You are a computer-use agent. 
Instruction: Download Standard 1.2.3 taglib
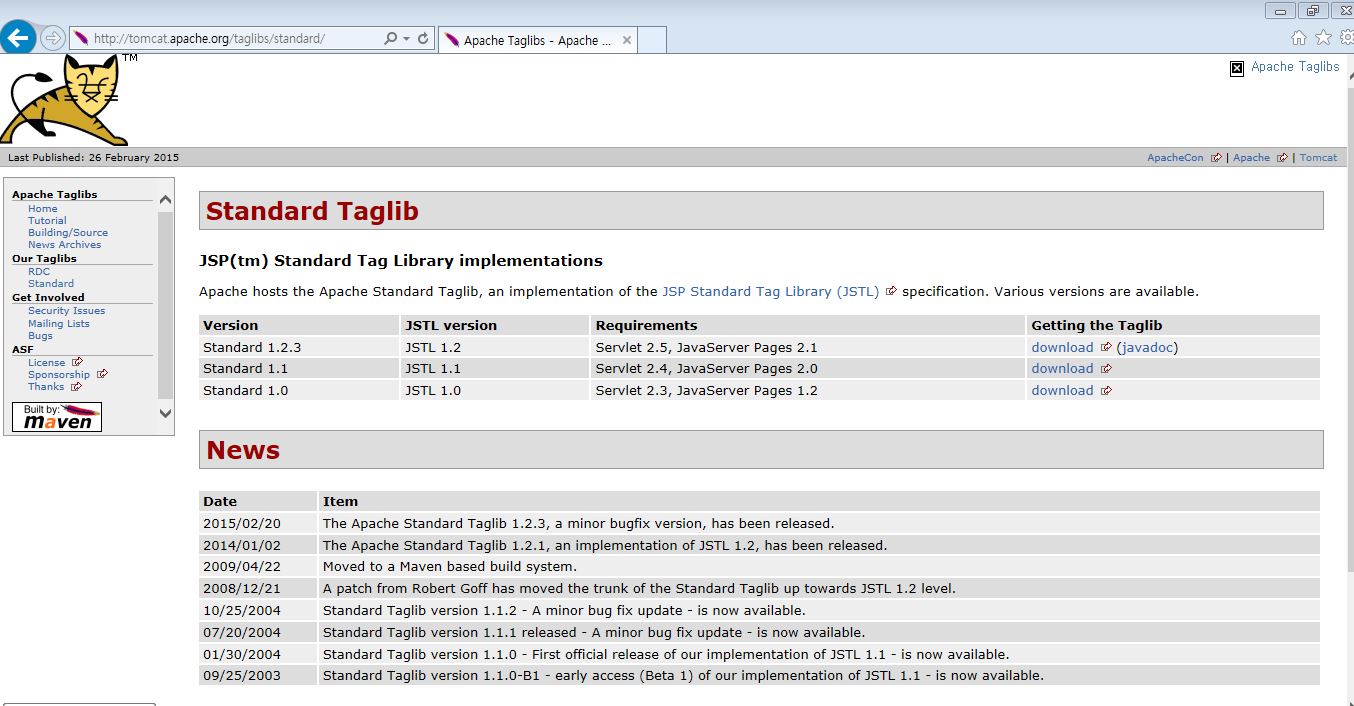coord(1062,348)
